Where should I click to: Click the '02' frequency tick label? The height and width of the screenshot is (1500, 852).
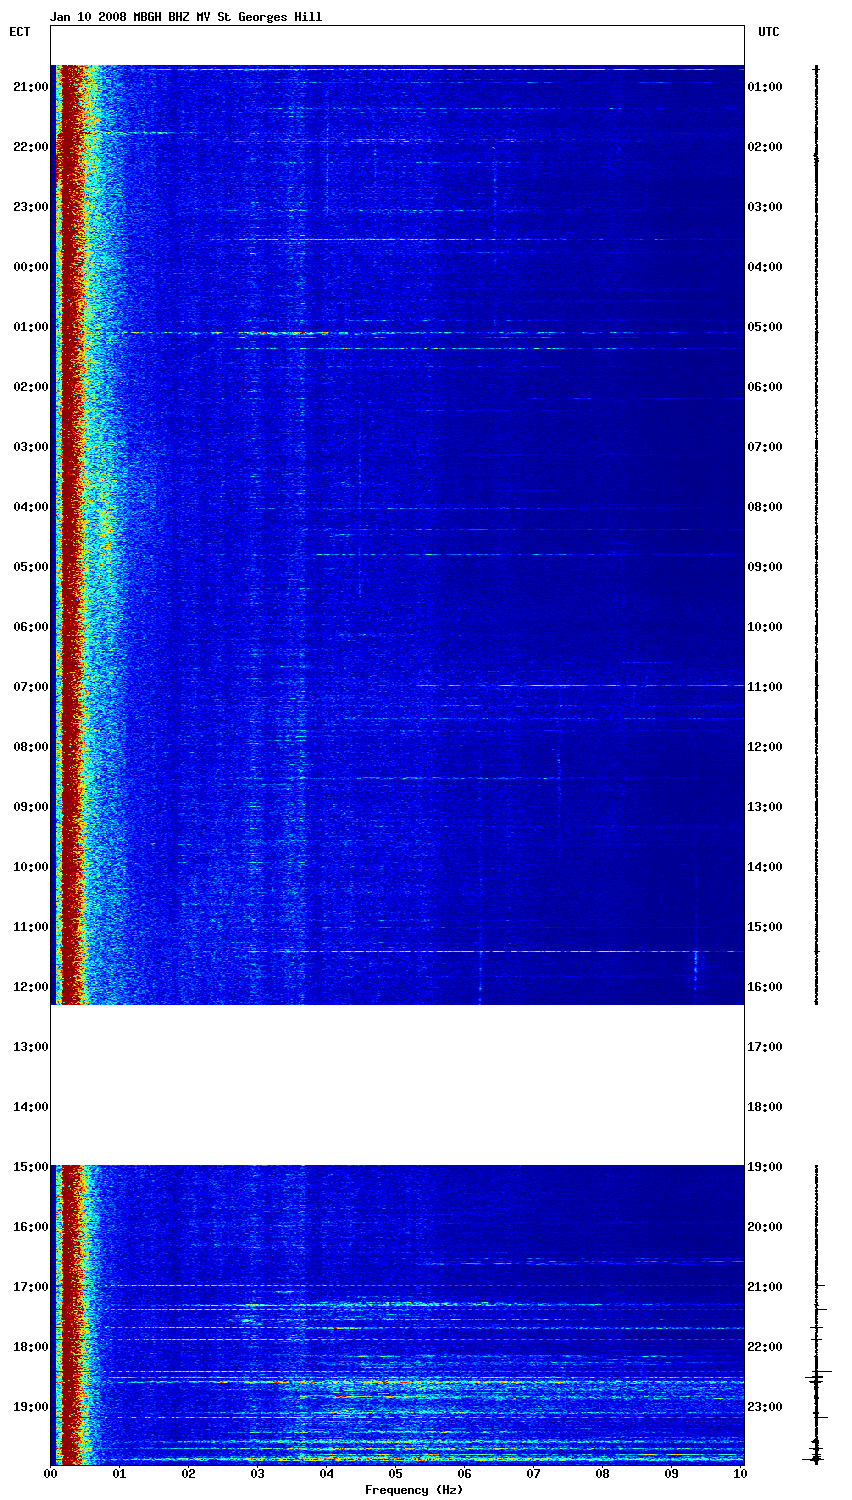coord(189,1474)
